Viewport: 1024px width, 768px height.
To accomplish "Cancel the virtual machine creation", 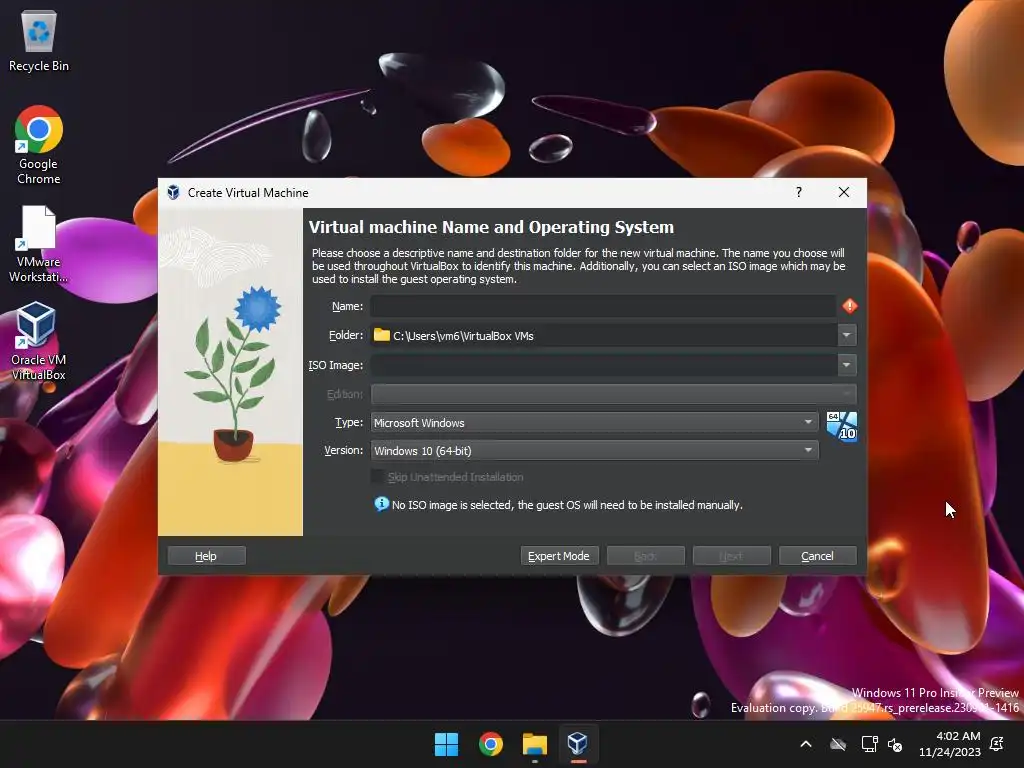I will tap(818, 556).
